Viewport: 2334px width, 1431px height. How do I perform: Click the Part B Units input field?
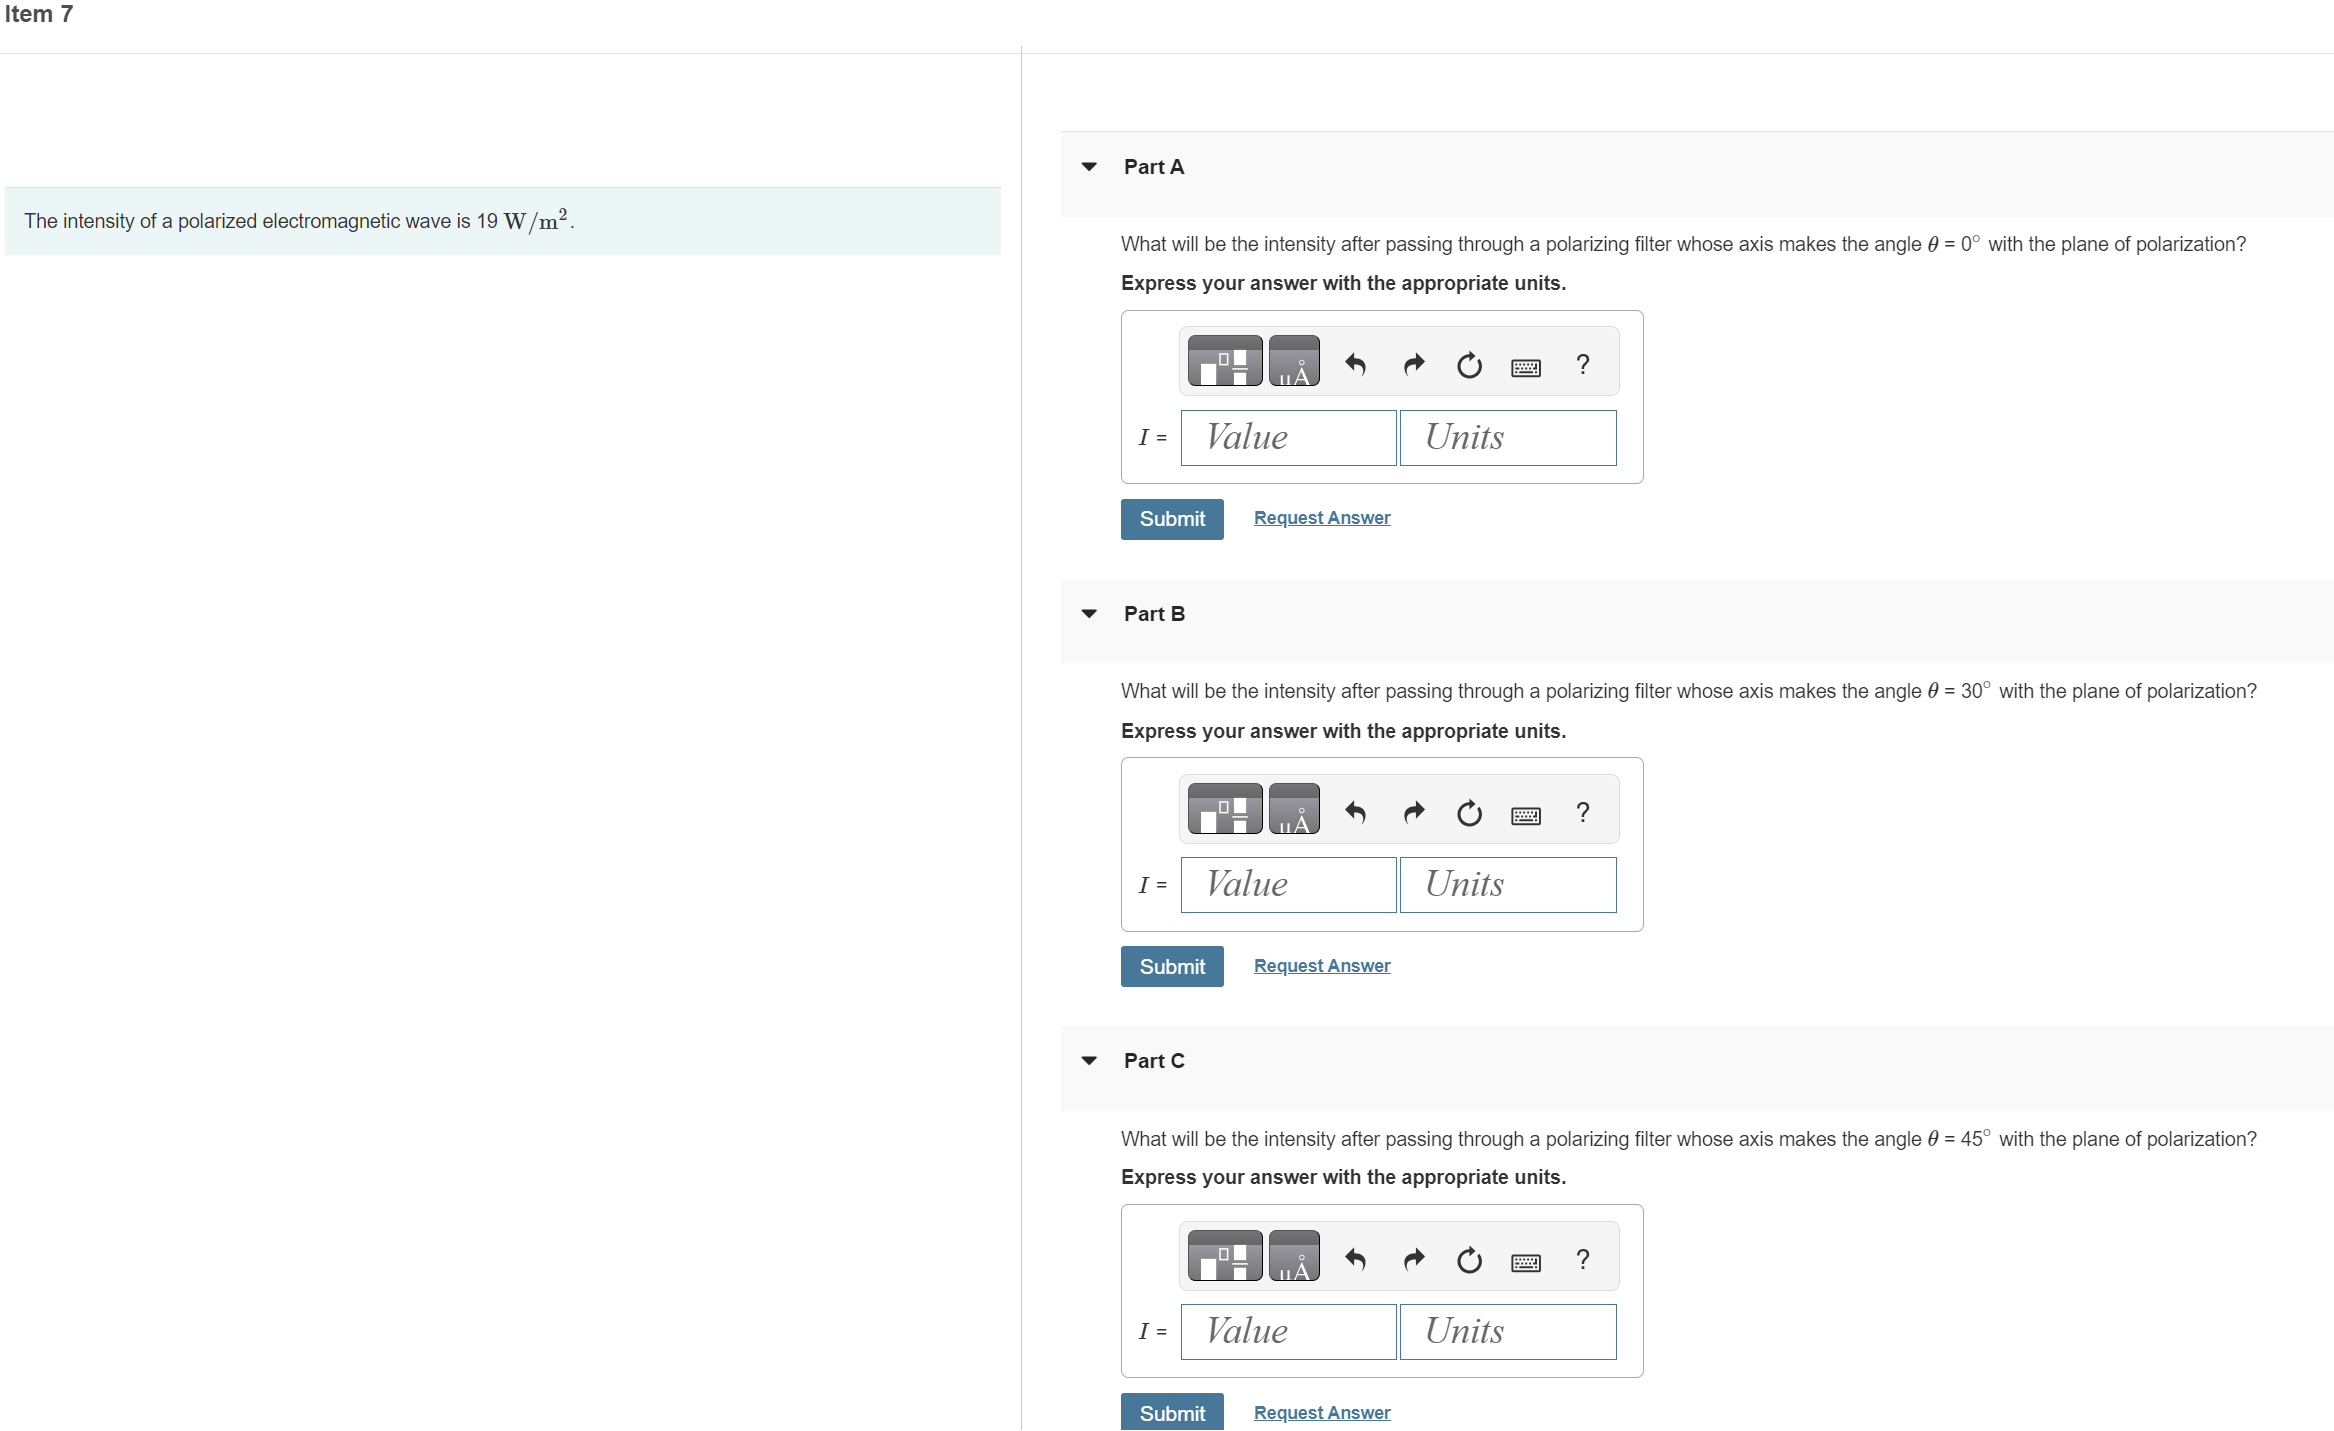[x=1507, y=885]
